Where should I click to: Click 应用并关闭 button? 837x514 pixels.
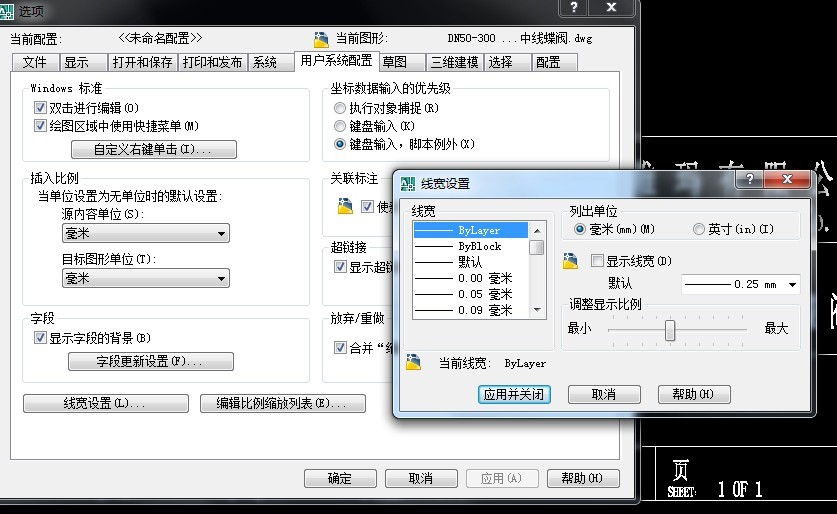[514, 394]
